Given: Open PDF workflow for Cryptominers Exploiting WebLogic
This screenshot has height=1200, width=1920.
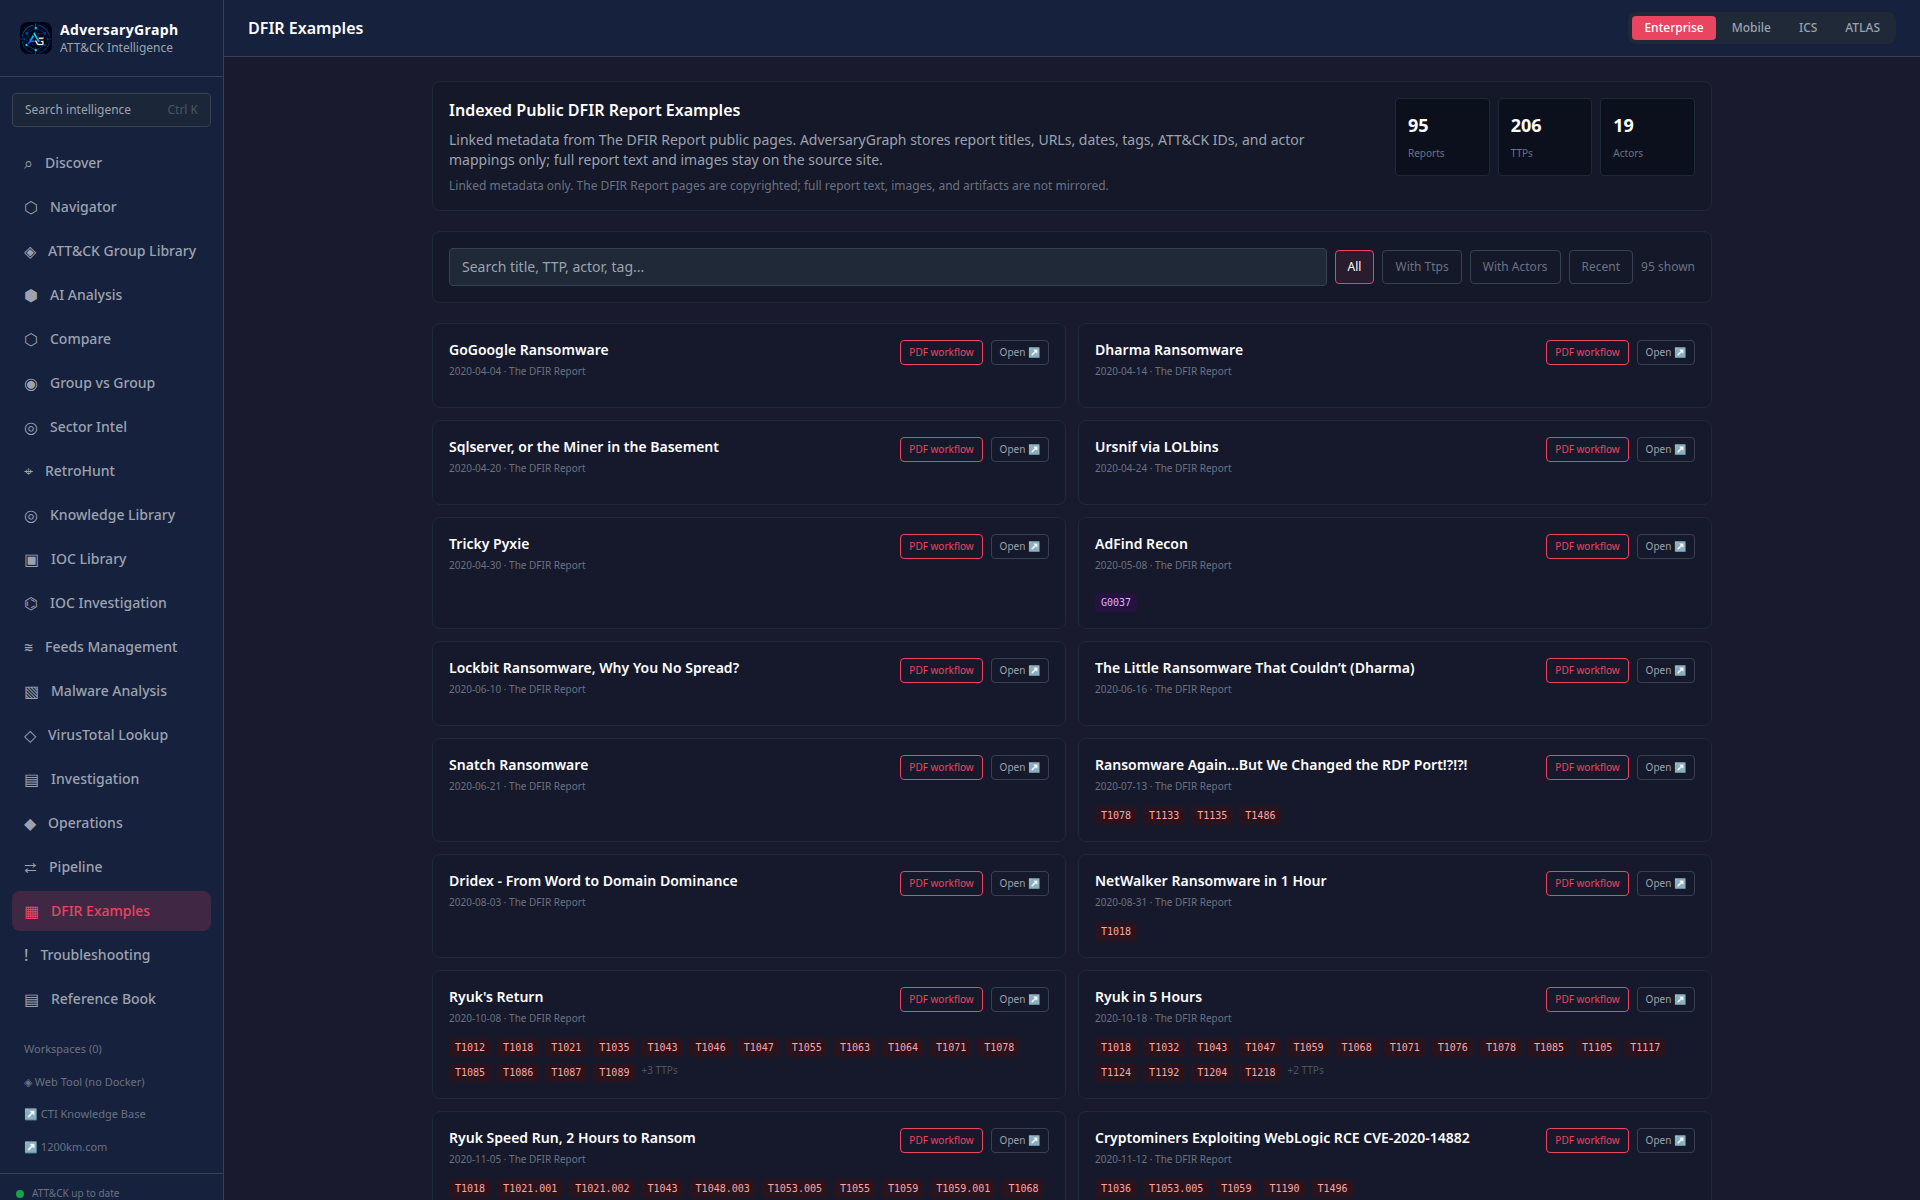Looking at the screenshot, I should 1587,1141.
